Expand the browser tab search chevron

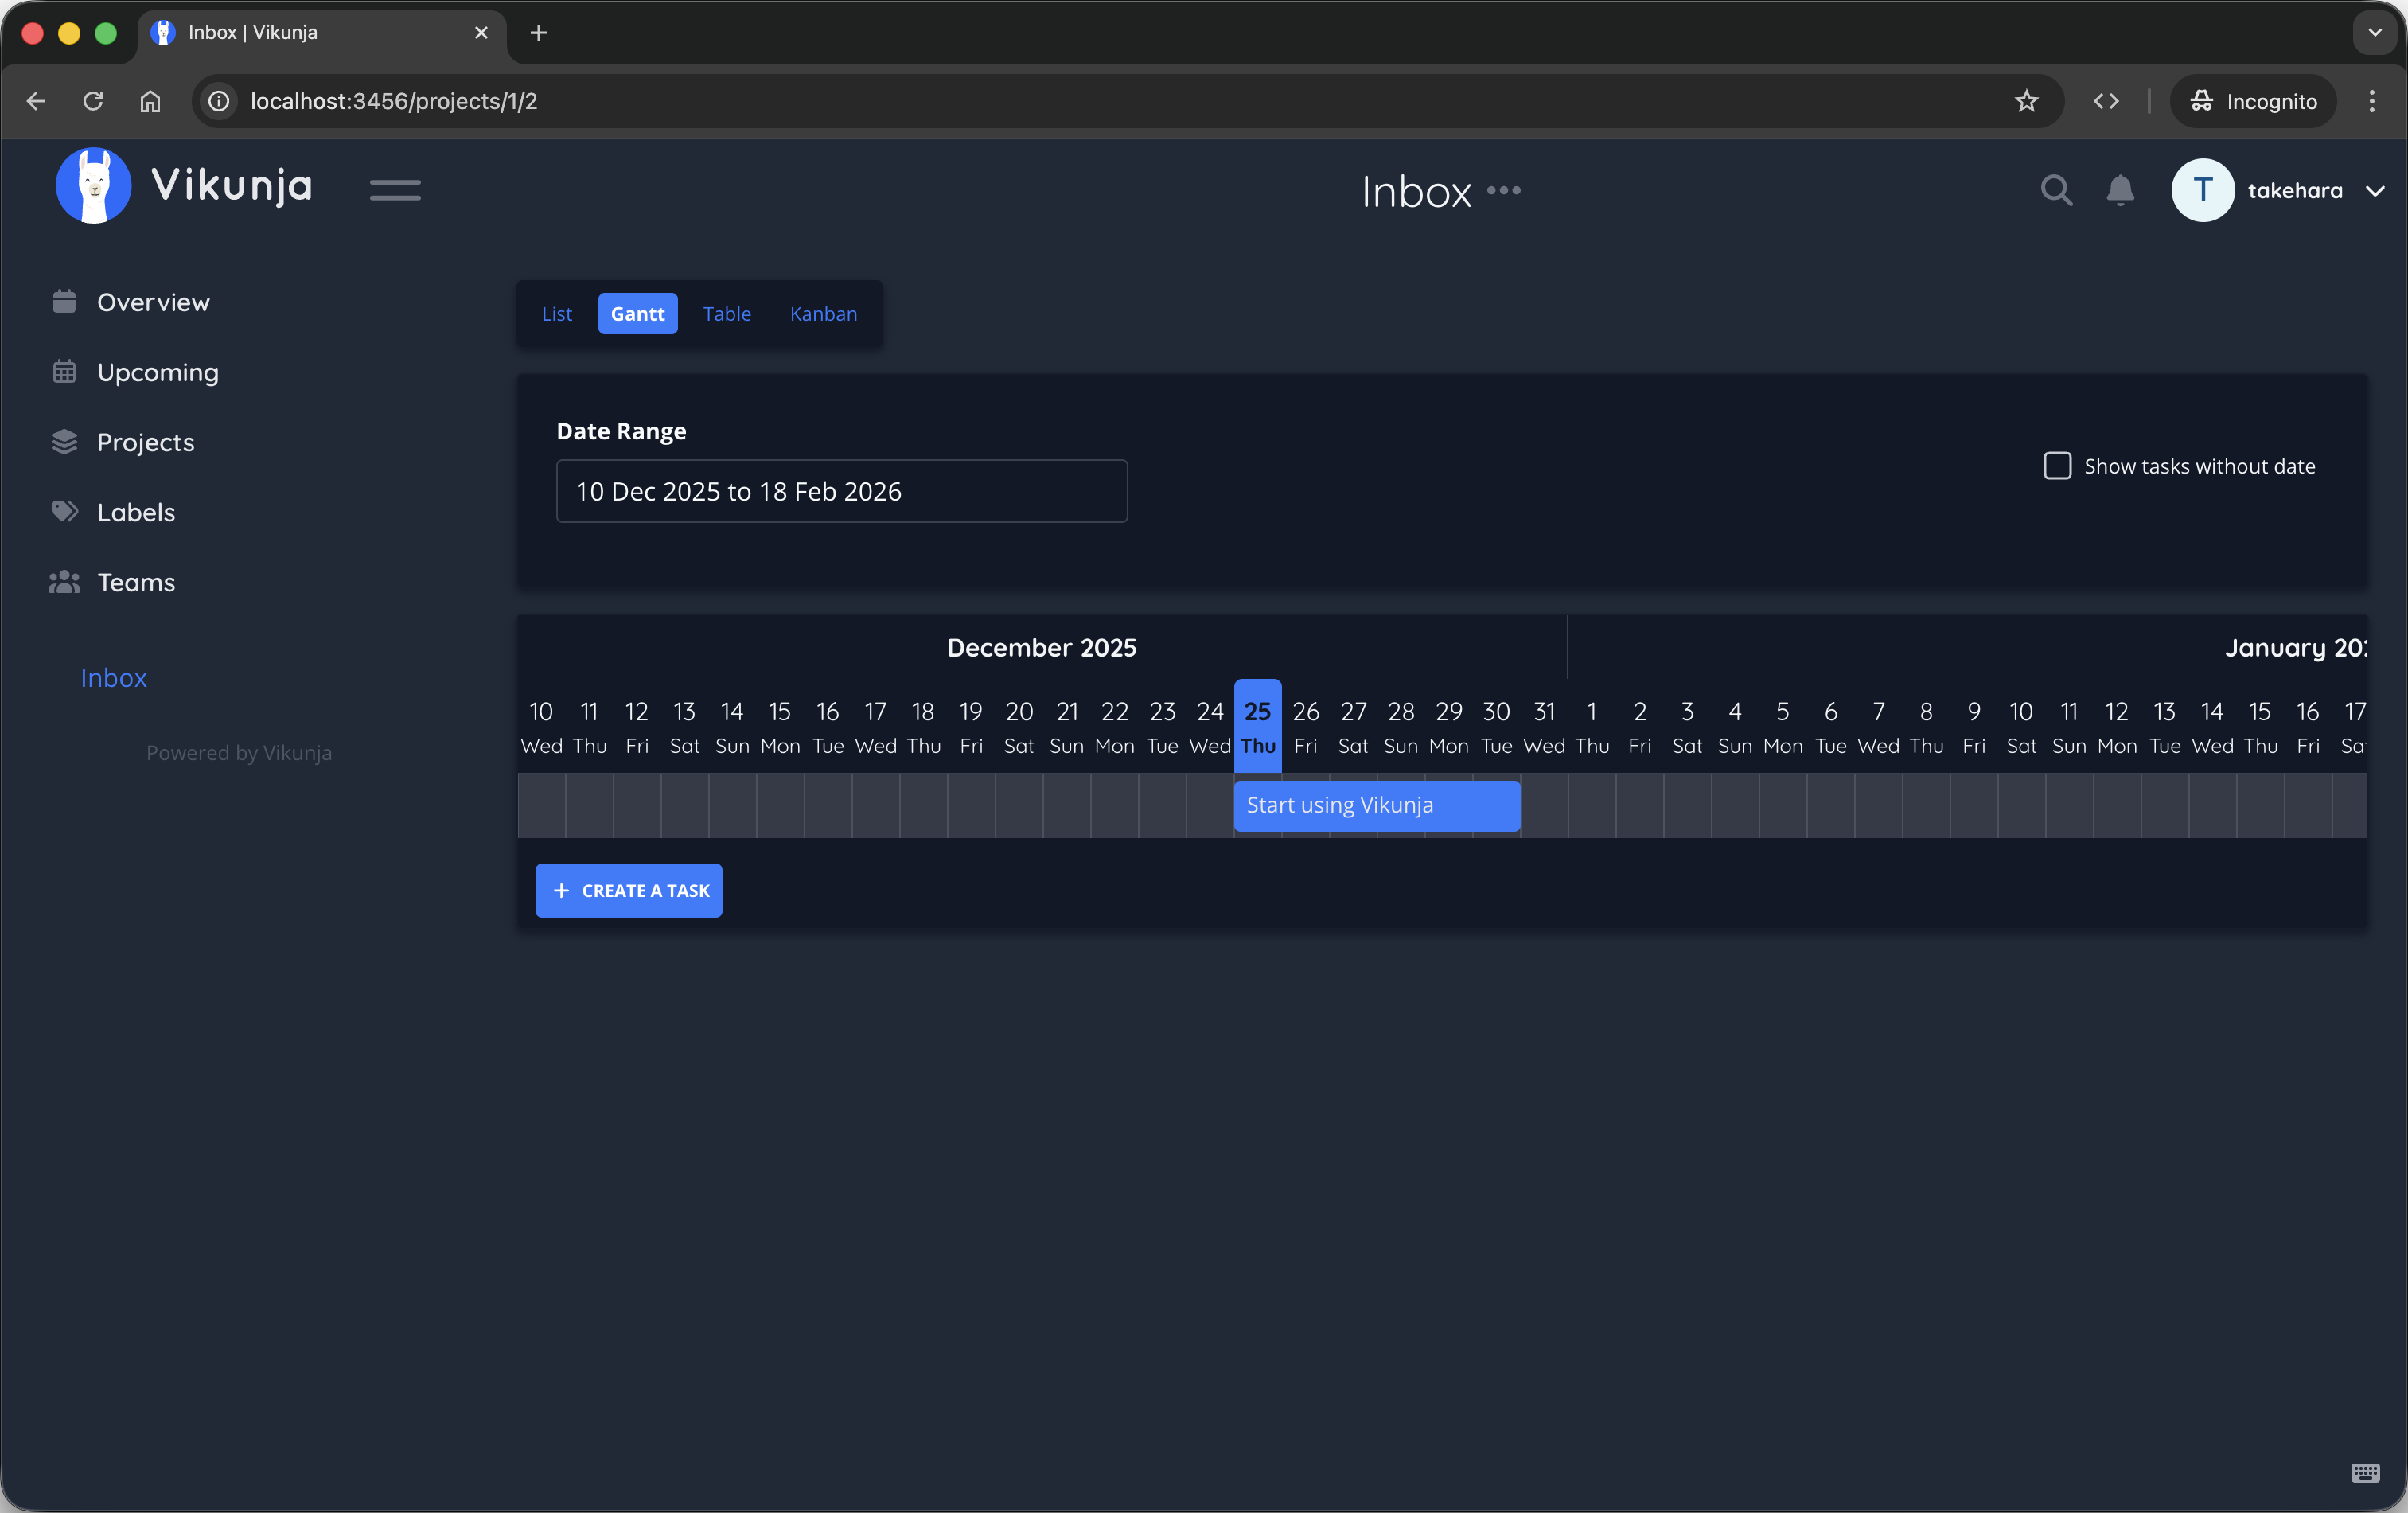[x=2374, y=33]
